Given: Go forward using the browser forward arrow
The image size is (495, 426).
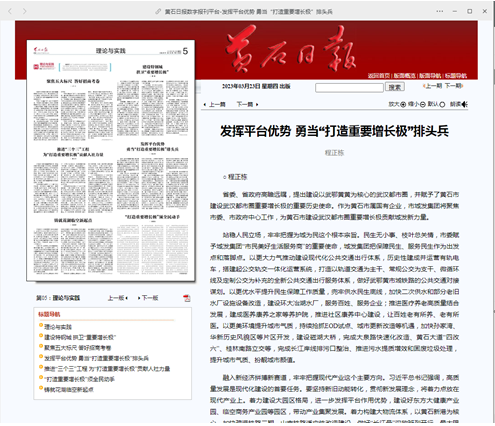Looking at the screenshot, I should point(24,11).
